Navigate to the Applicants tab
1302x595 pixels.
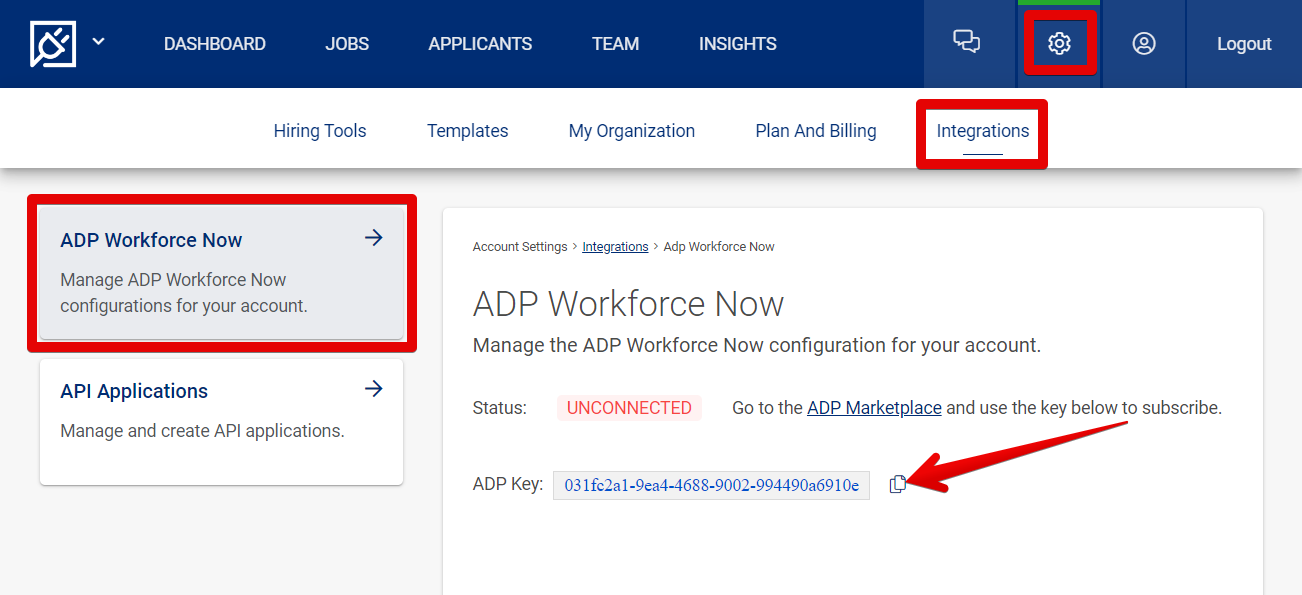point(479,43)
